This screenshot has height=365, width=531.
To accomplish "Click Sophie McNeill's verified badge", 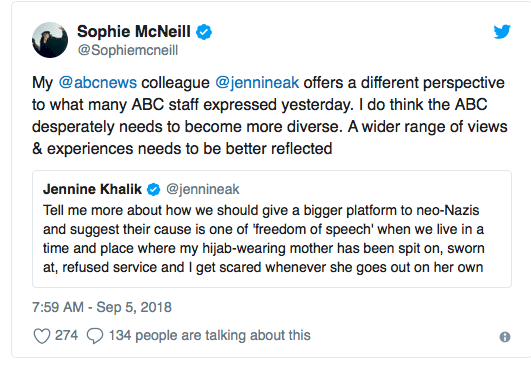I will tap(204, 32).
